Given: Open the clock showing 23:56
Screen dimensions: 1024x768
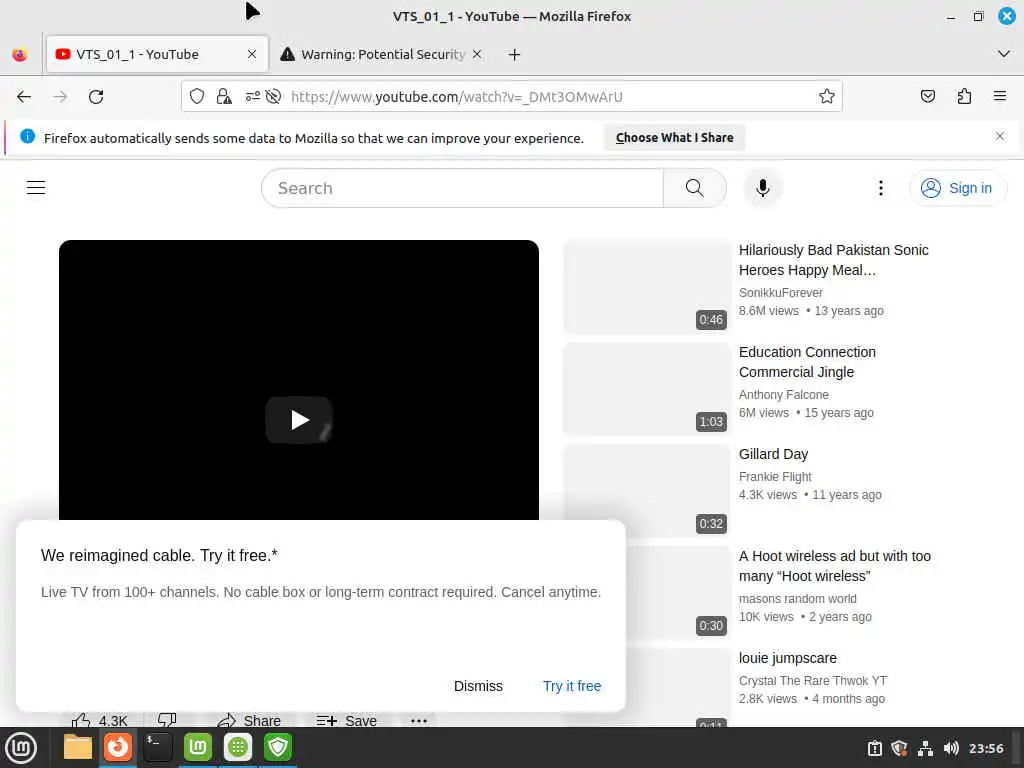Looking at the screenshot, I should tap(986, 748).
